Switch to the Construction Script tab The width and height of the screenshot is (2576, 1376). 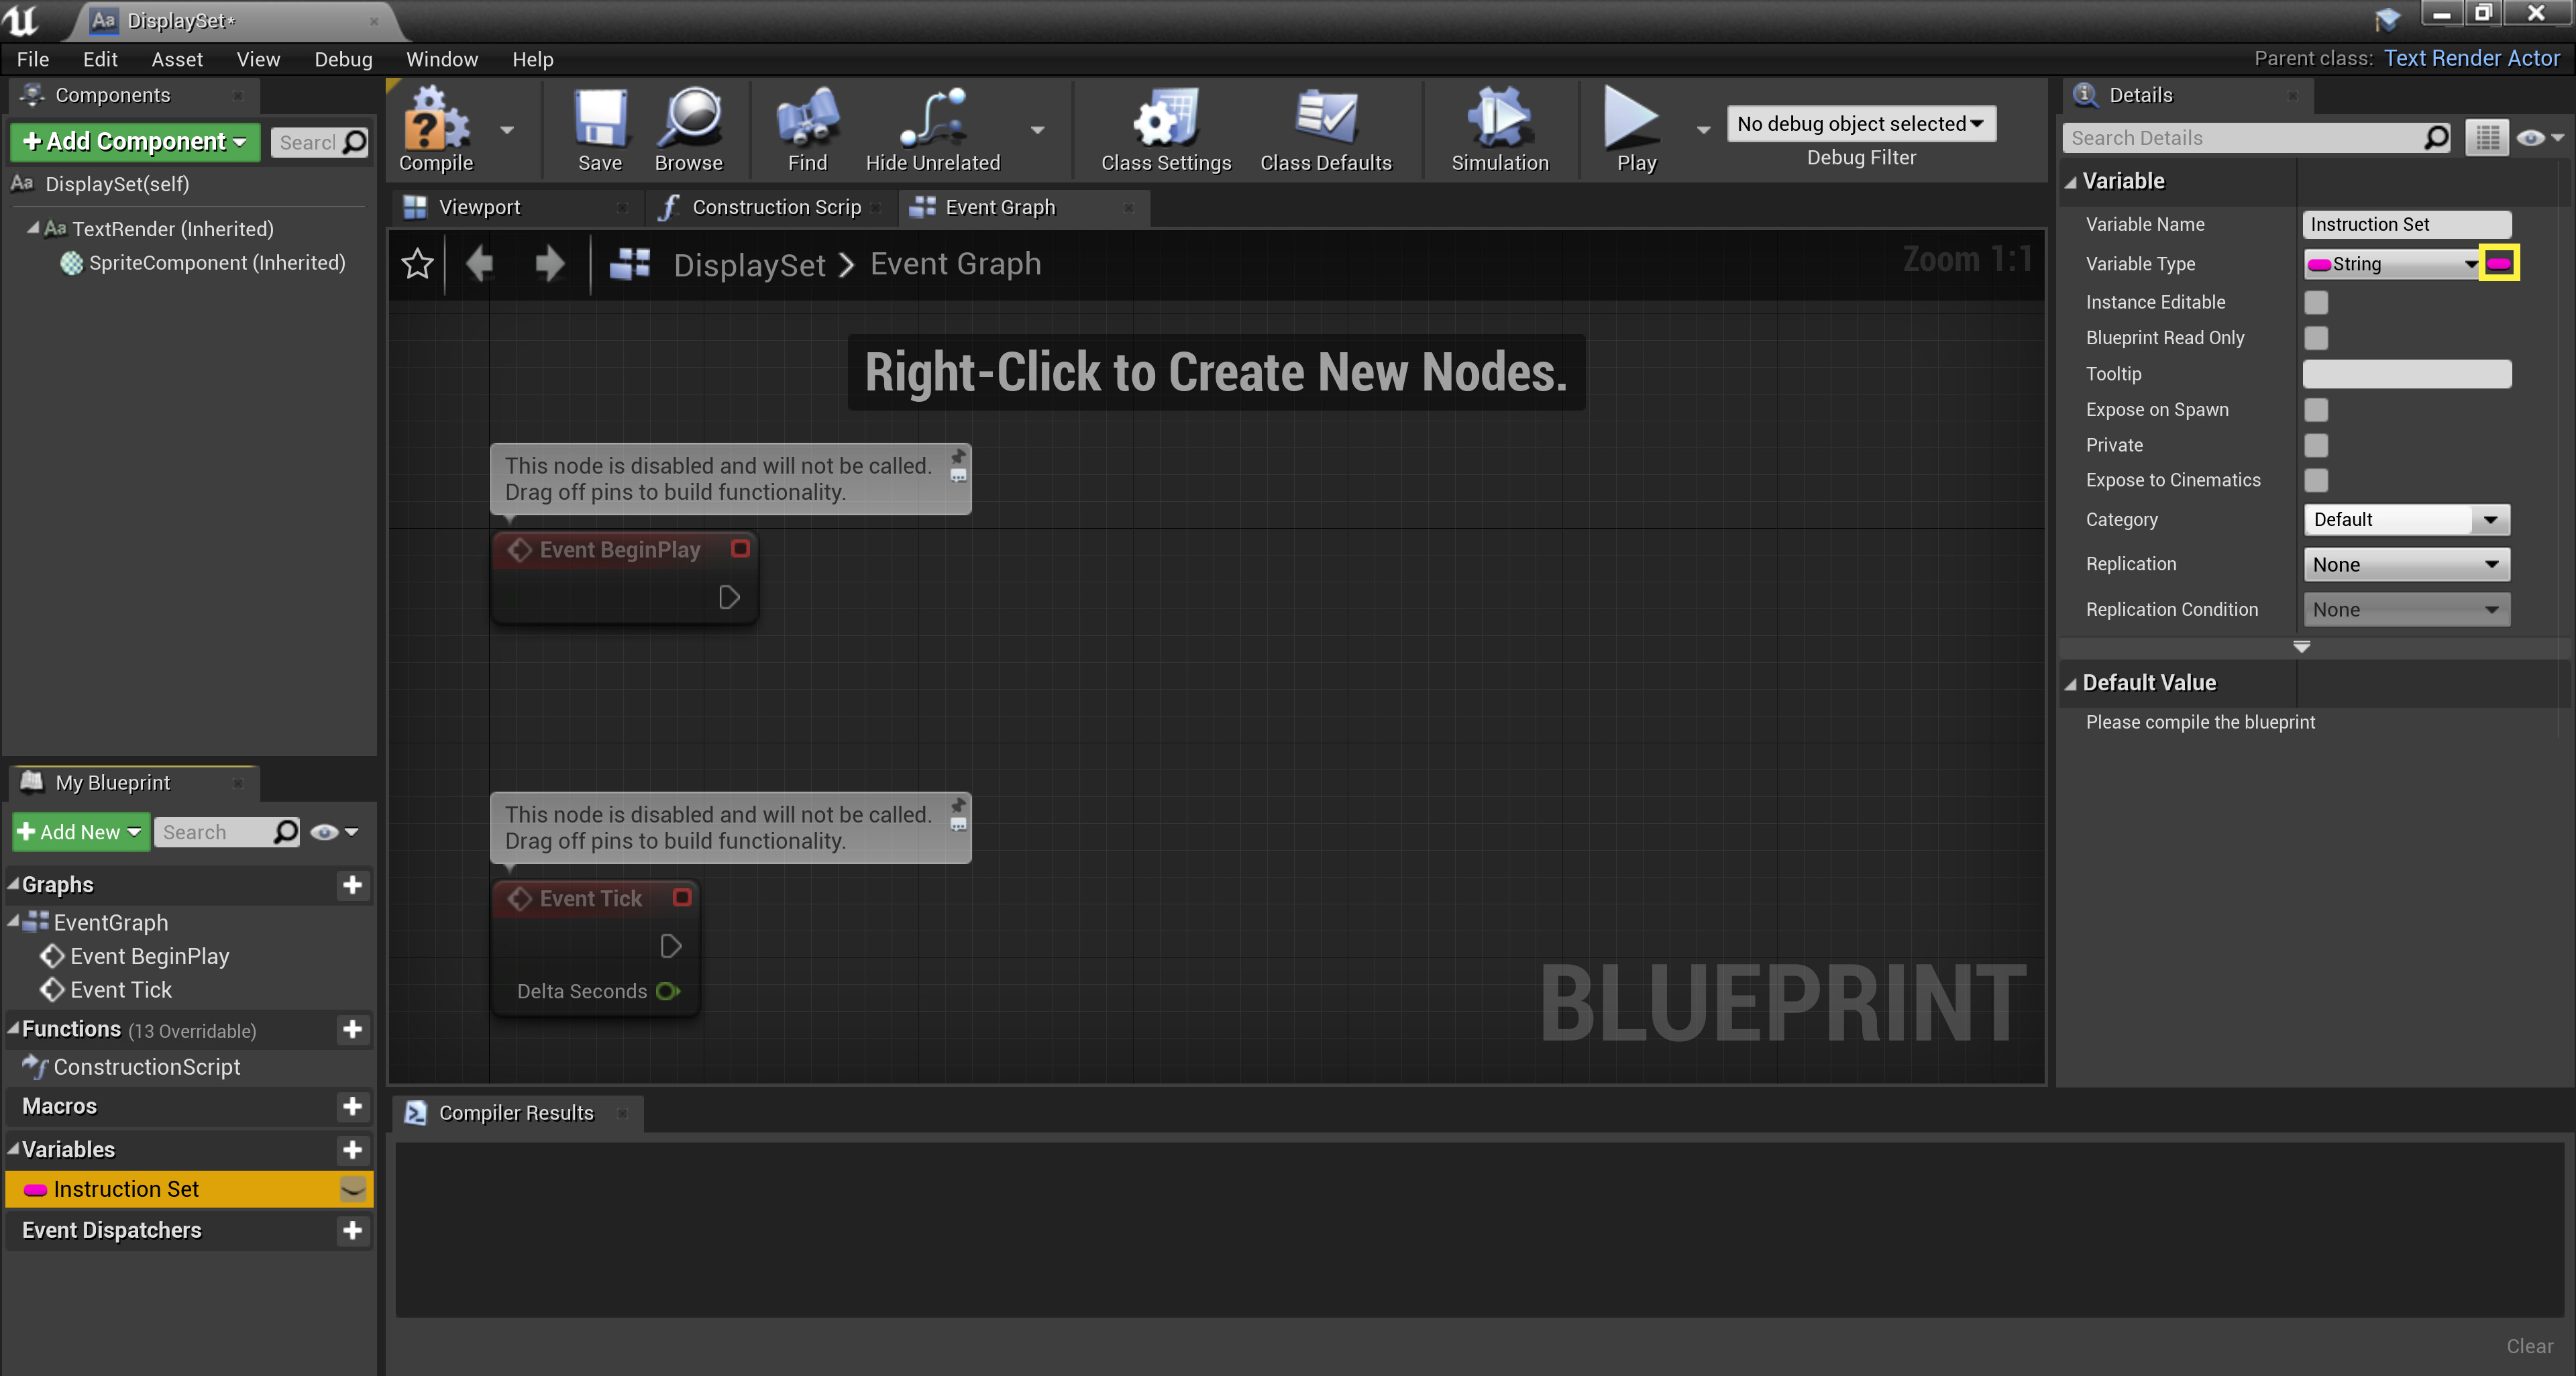click(777, 207)
